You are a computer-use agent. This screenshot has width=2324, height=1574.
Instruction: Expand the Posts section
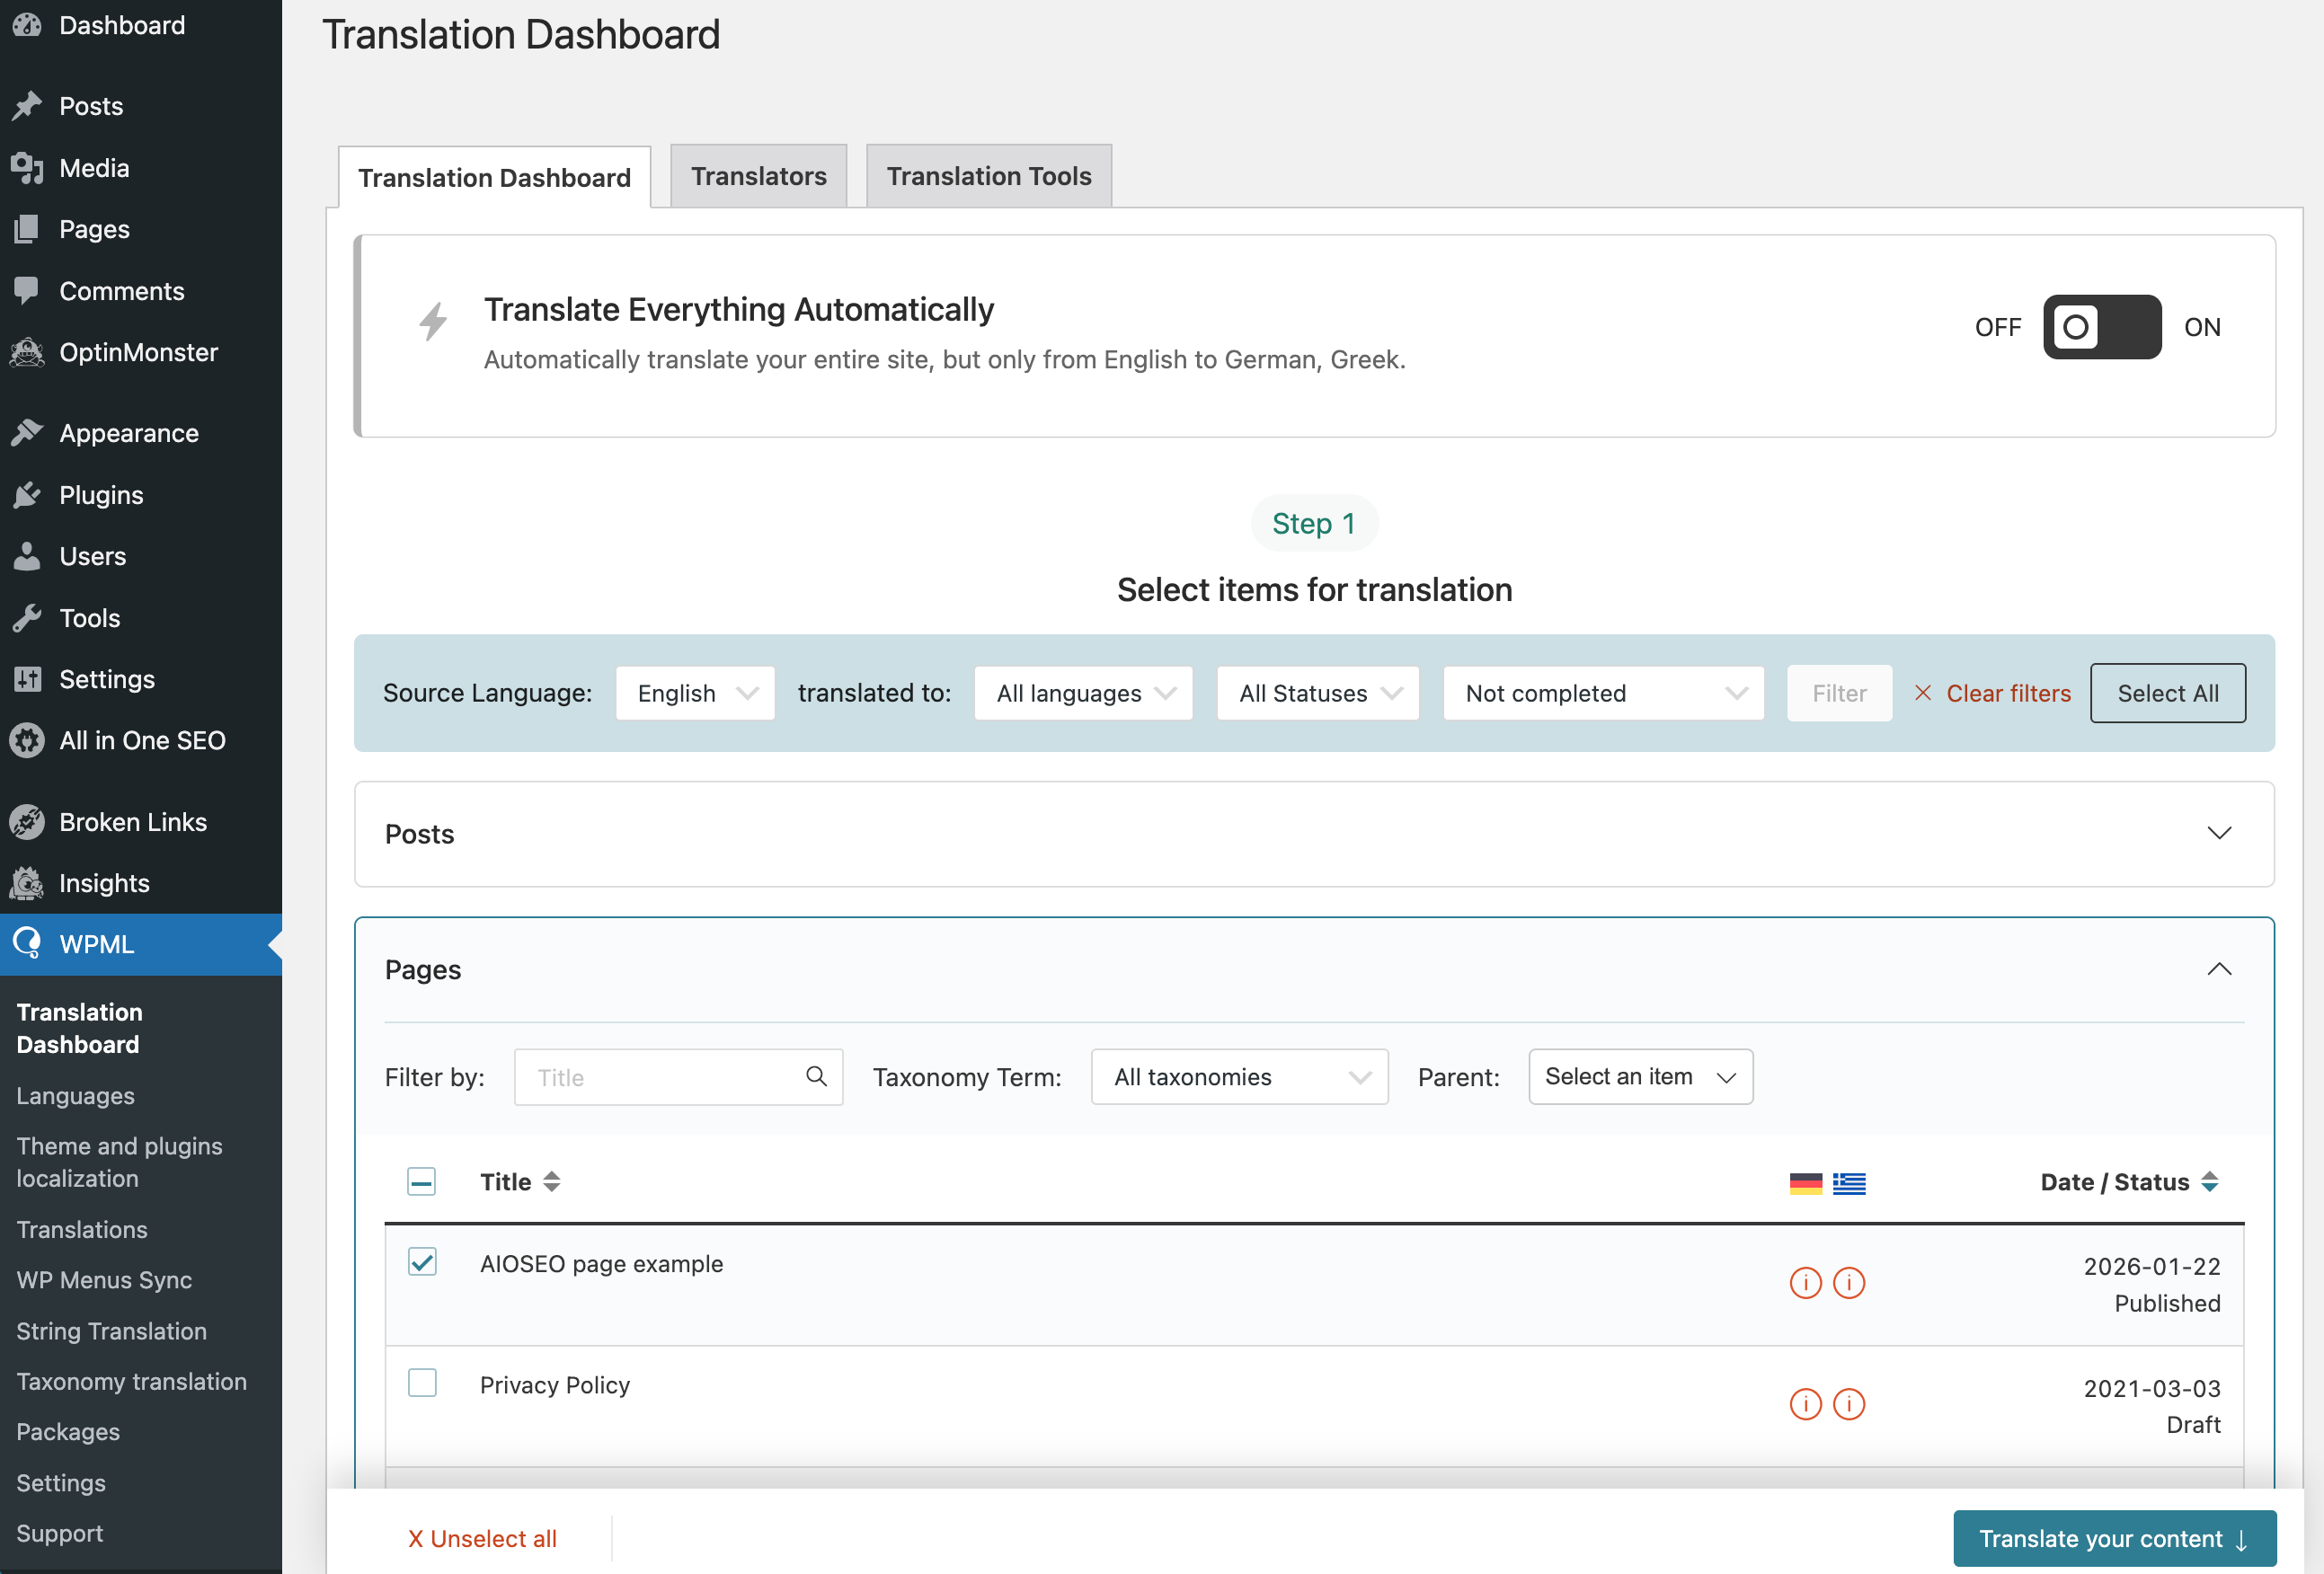pyautogui.click(x=2219, y=834)
